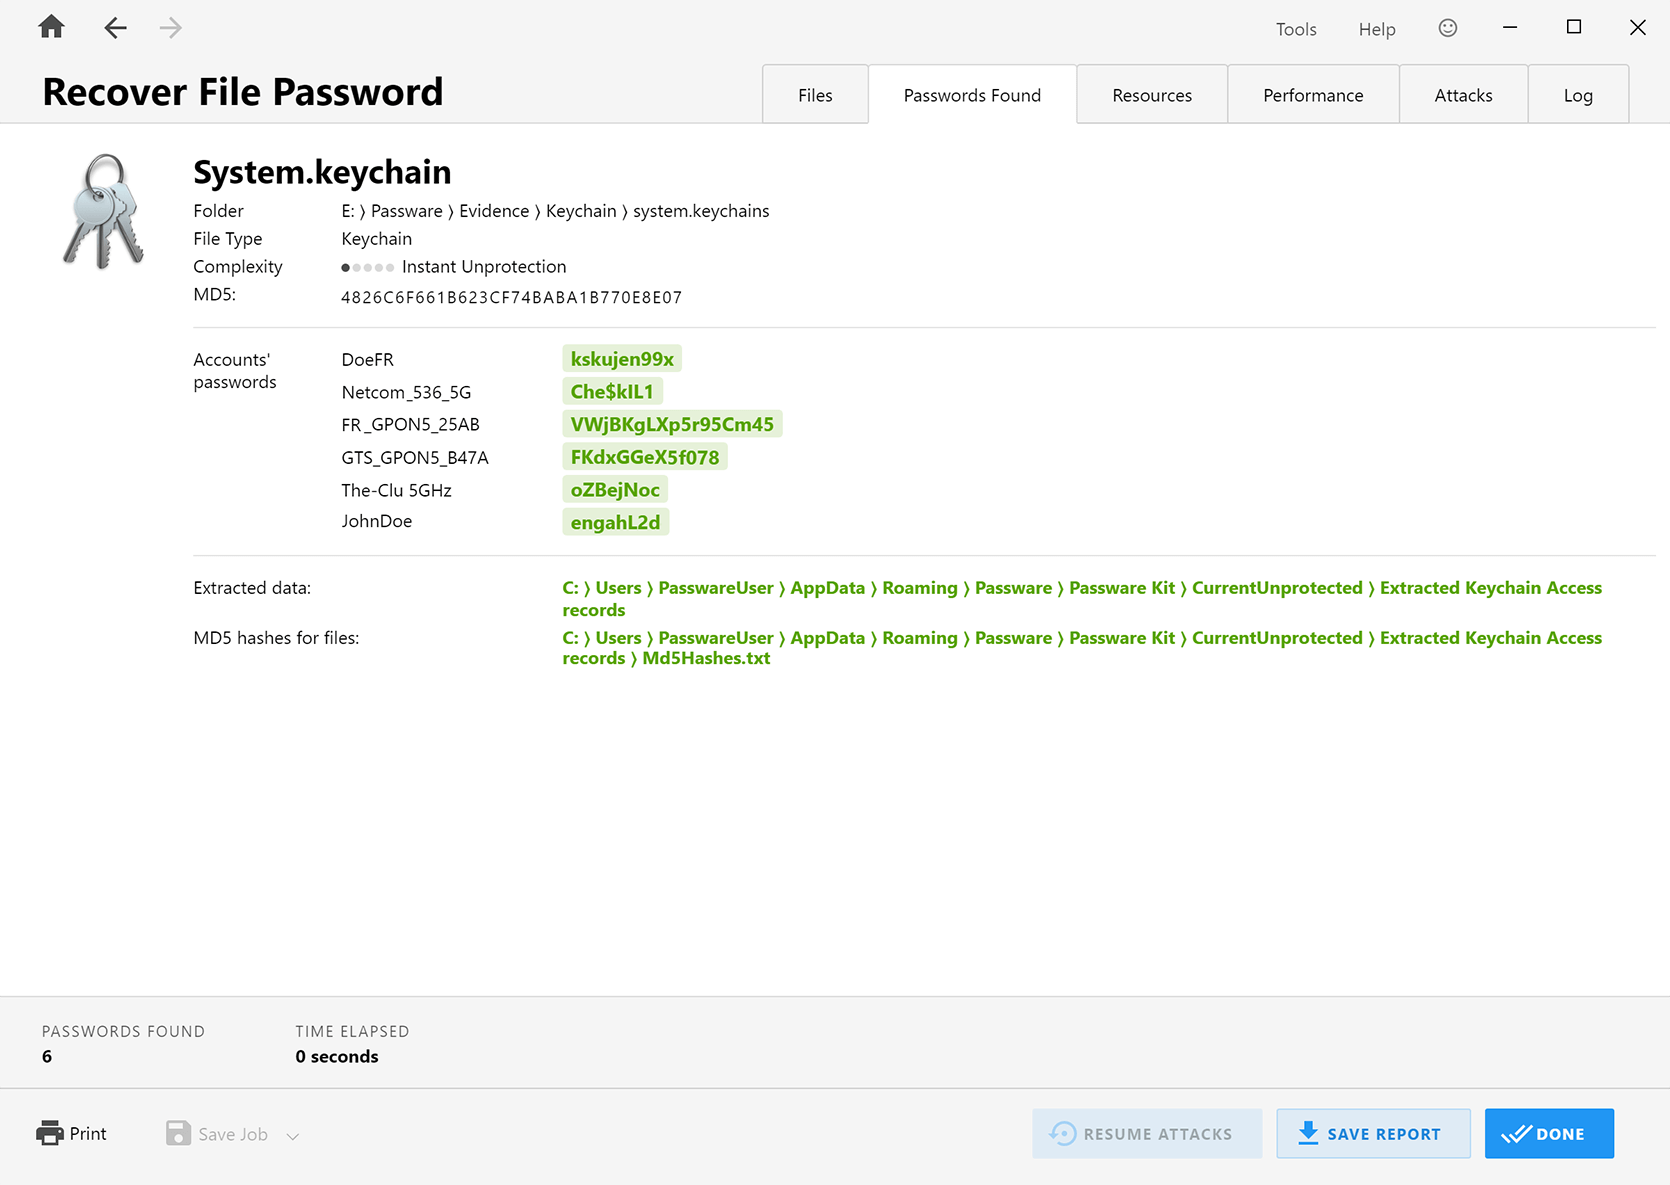Image resolution: width=1670 pixels, height=1185 pixels.
Task: Show the Log tab
Action: (1577, 95)
